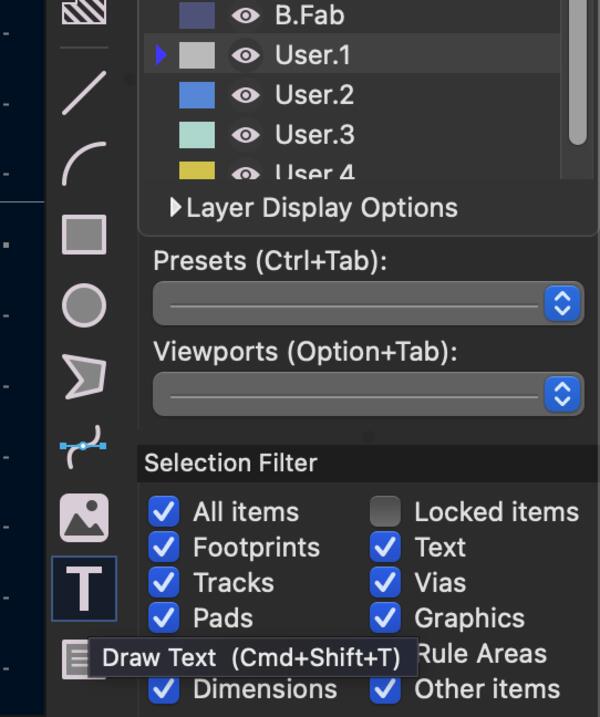This screenshot has width=600, height=717.
Task: Select the Draw Line tool
Action: point(84,93)
